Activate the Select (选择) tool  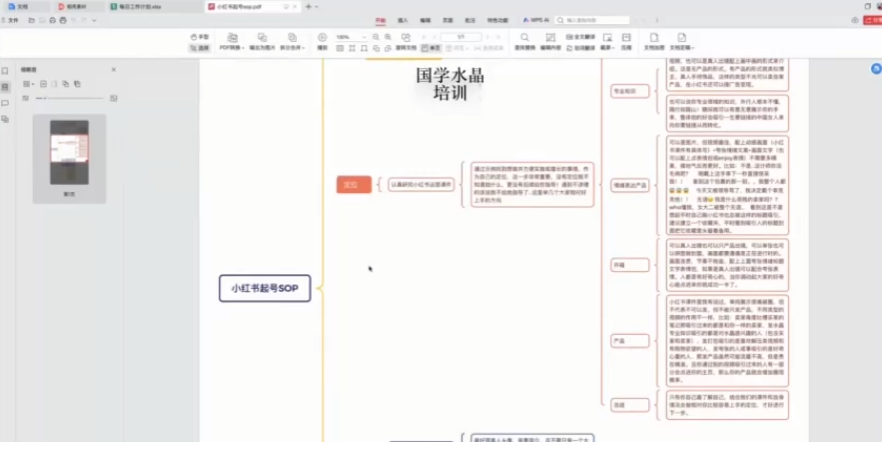click(199, 48)
